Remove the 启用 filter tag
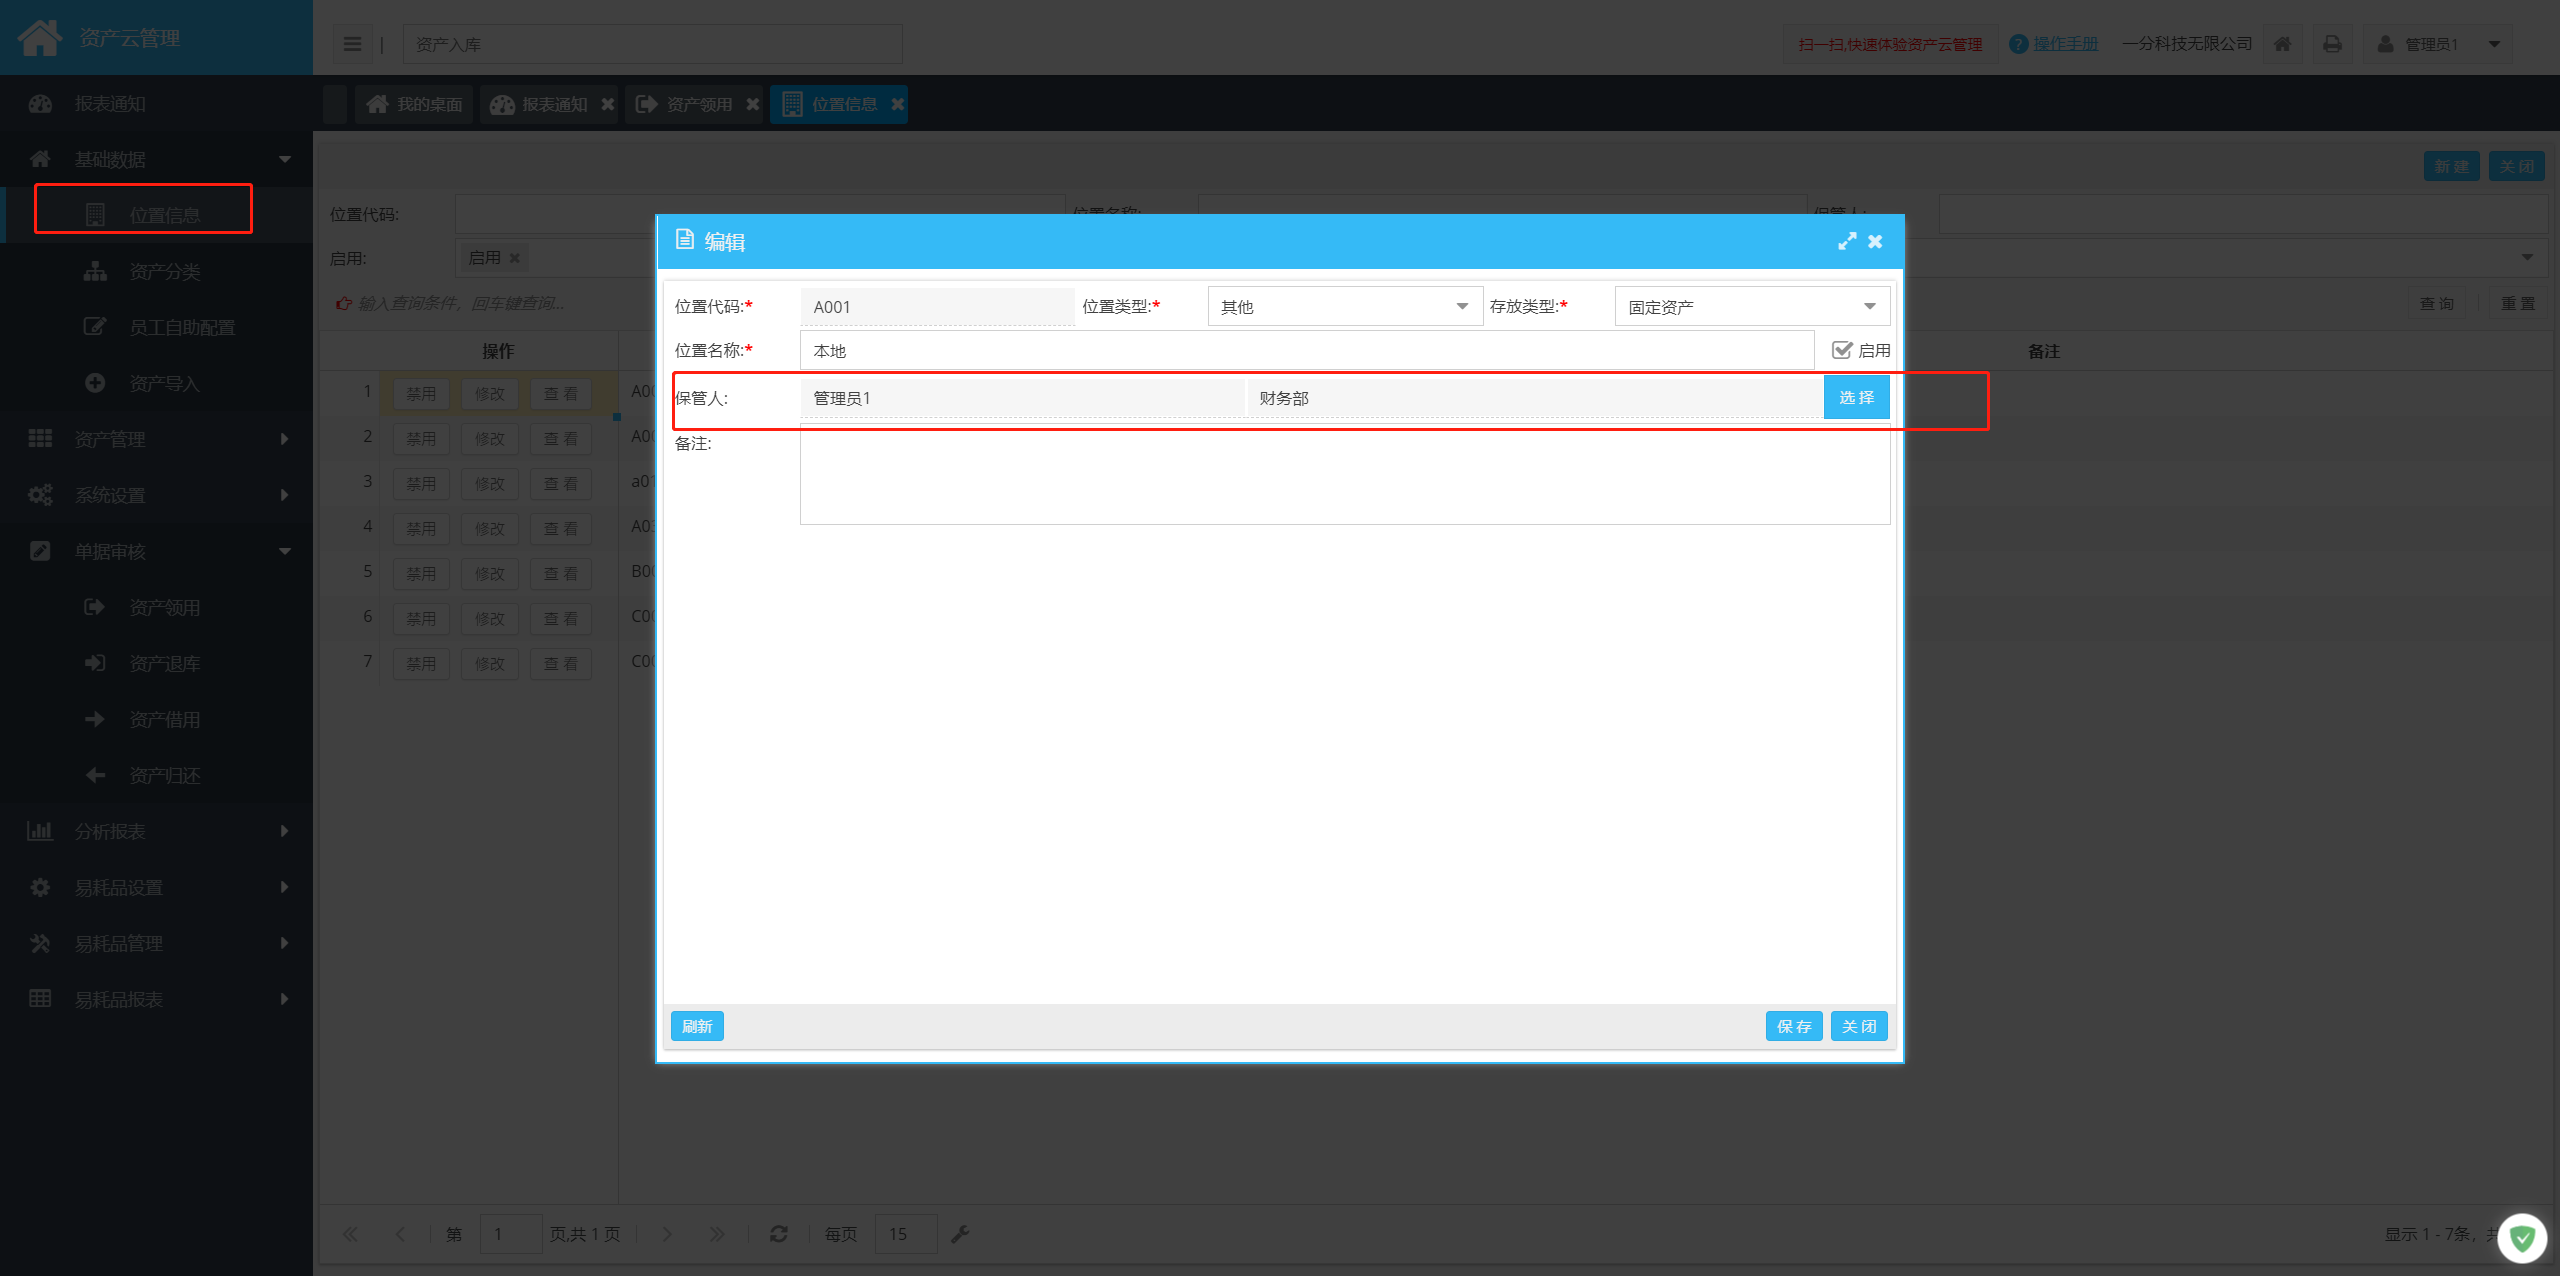2560x1276 pixels. [515, 258]
